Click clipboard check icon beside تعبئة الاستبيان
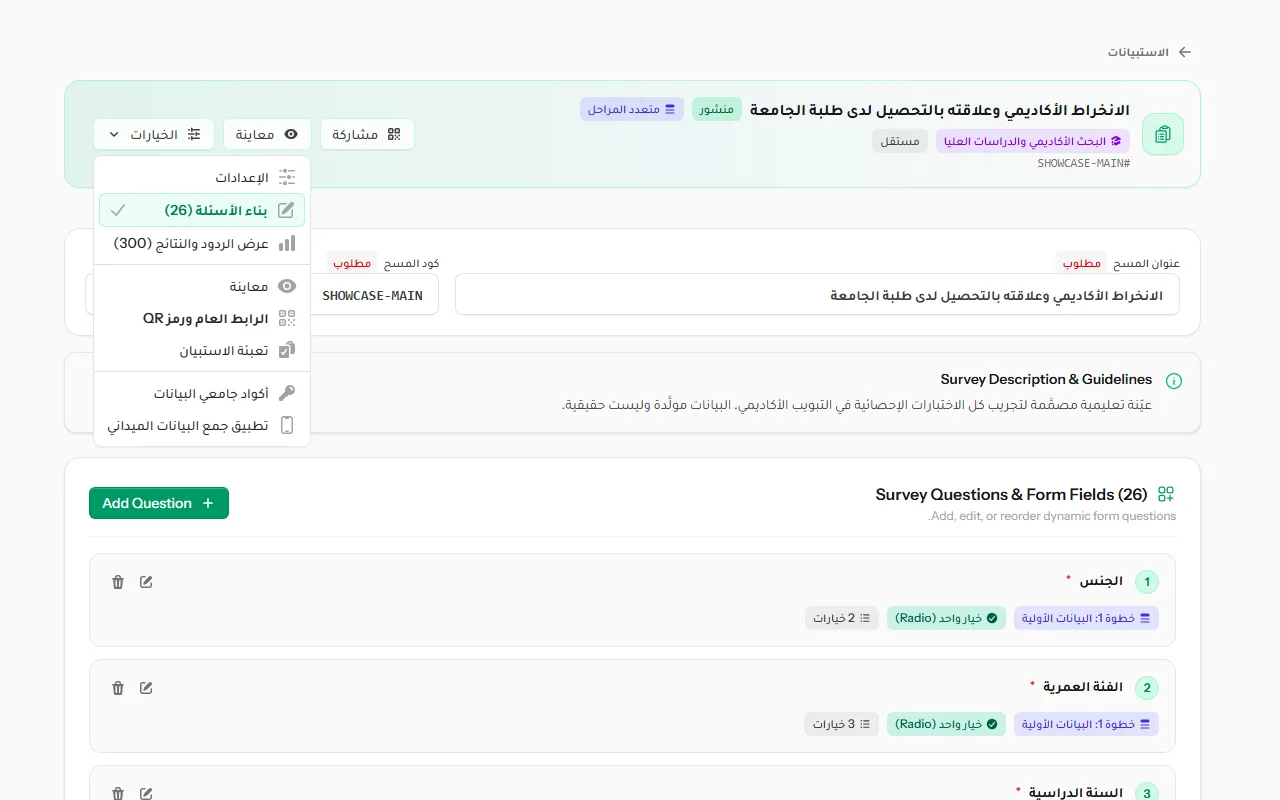1280x800 pixels. [x=287, y=350]
